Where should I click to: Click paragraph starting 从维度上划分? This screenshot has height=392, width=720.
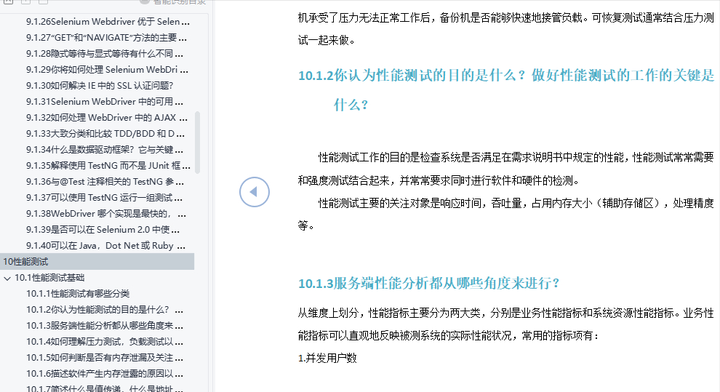506,325
